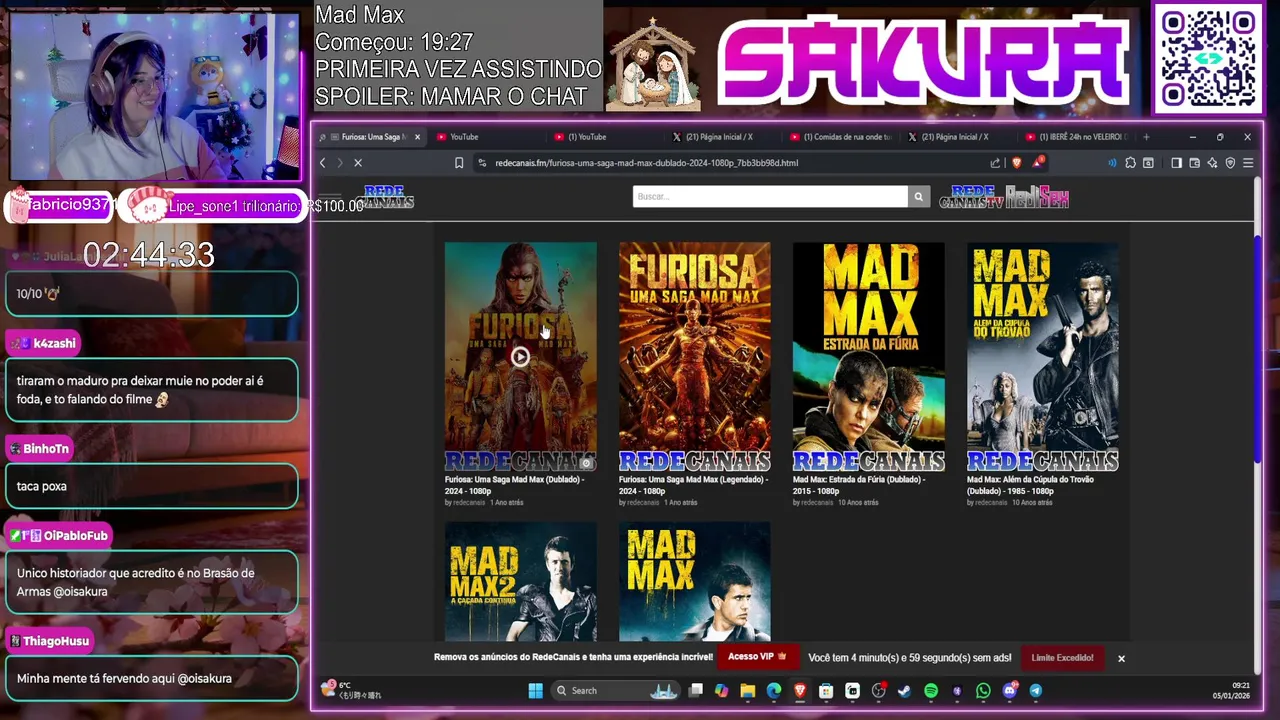Toggle the browser sidebar panel icon
Viewport: 1280px width, 720px height.
[x=1176, y=163]
